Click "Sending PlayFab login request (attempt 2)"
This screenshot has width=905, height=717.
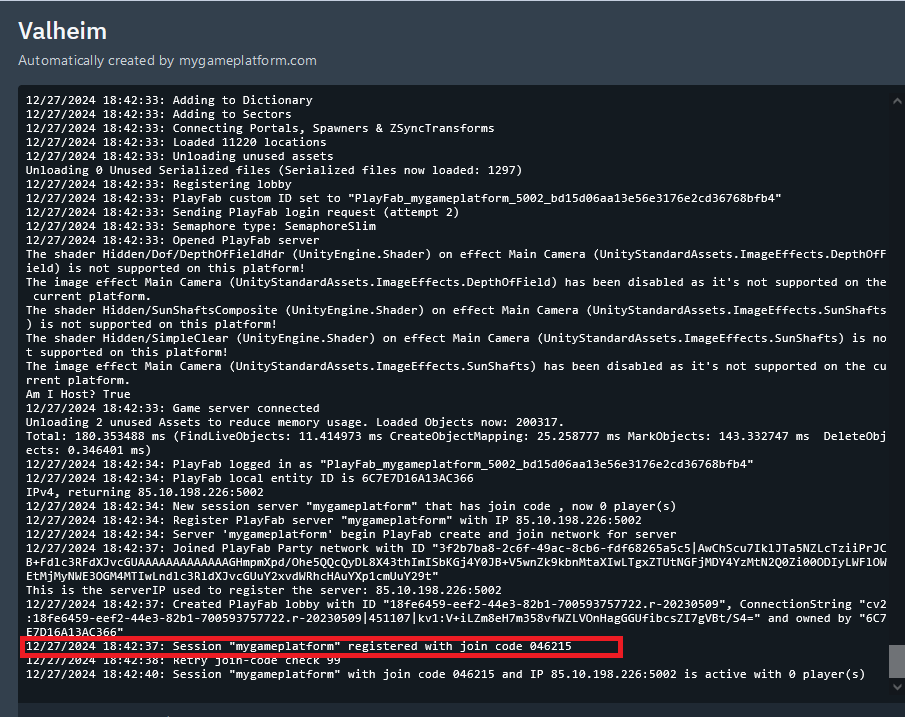[242, 212]
